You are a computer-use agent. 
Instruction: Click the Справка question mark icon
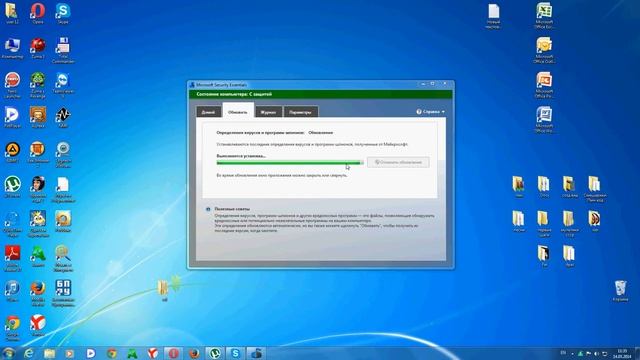point(419,111)
